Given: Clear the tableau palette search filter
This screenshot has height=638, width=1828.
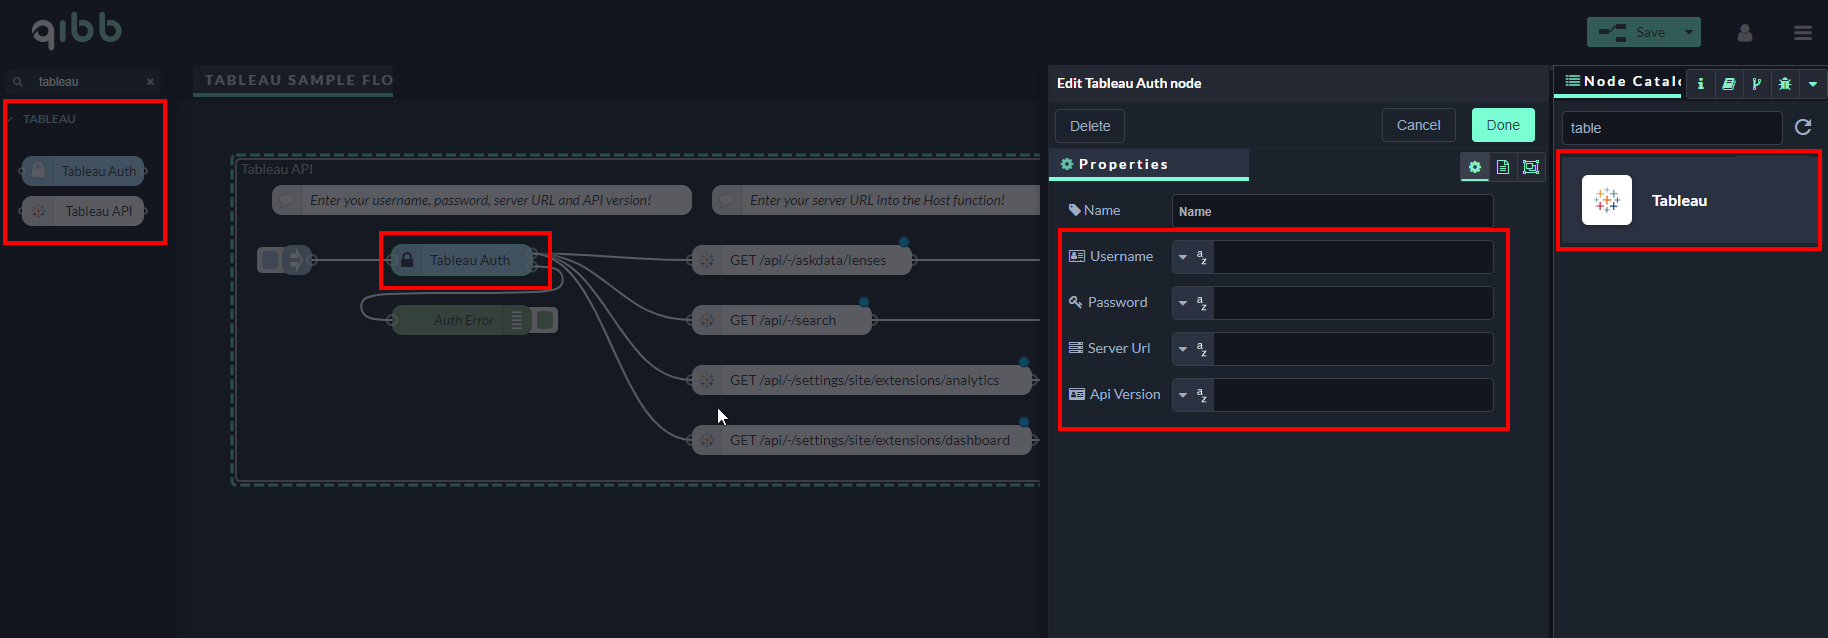Looking at the screenshot, I should [x=150, y=82].
